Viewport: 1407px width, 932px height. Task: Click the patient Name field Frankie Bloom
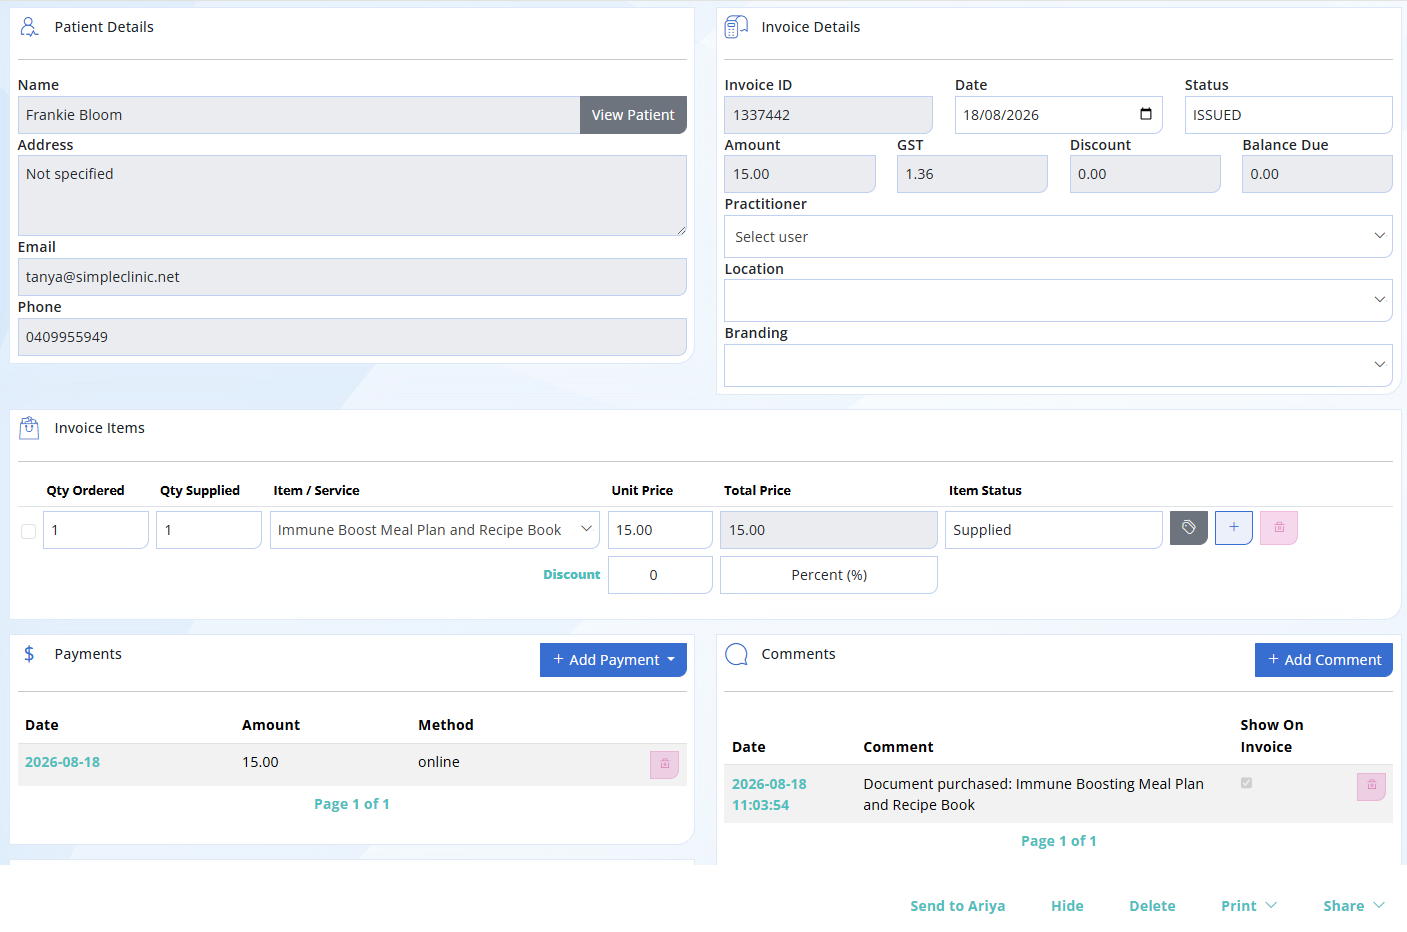299,115
